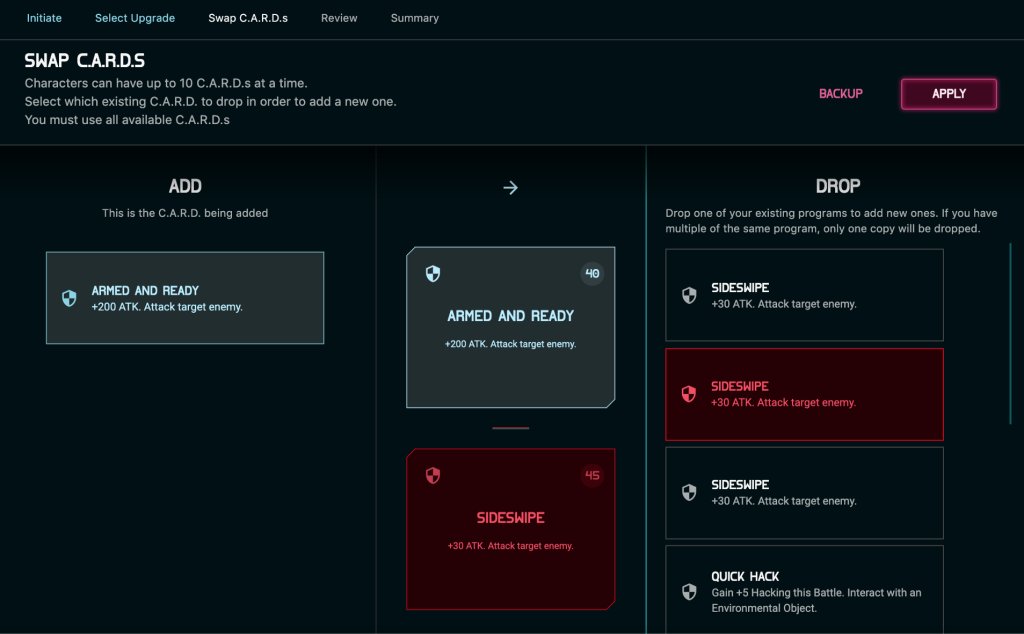This screenshot has height=634, width=1024.
Task: Click the 40 cost badge on Armed and Ready
Action: click(592, 273)
